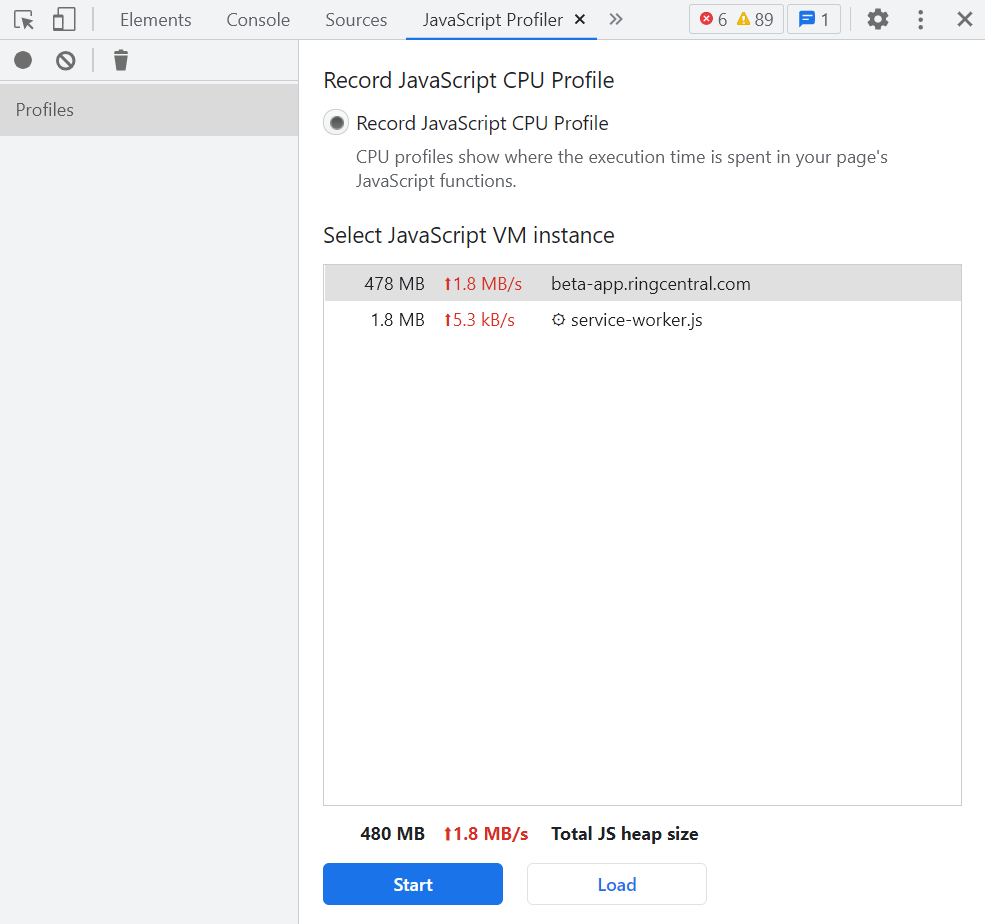Open the hidden panels chevron menu
Screen dimensions: 985x924
coord(616,19)
